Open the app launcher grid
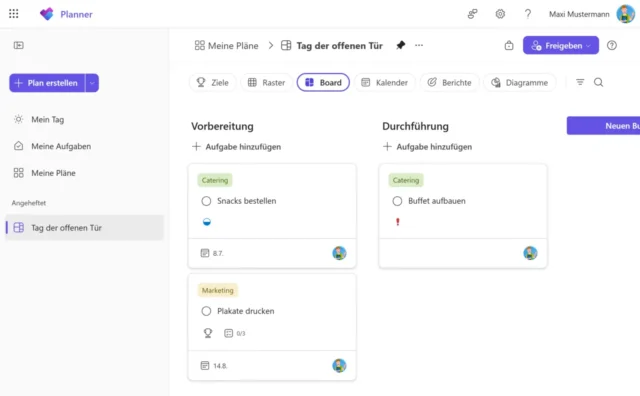Viewport: 640px width, 396px height. [x=14, y=14]
